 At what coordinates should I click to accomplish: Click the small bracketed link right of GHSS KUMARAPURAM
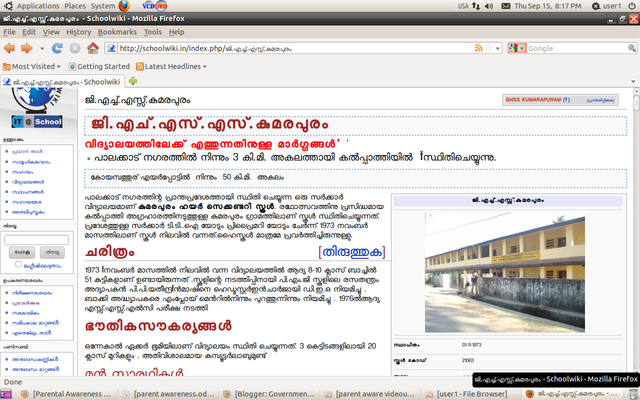point(600,100)
